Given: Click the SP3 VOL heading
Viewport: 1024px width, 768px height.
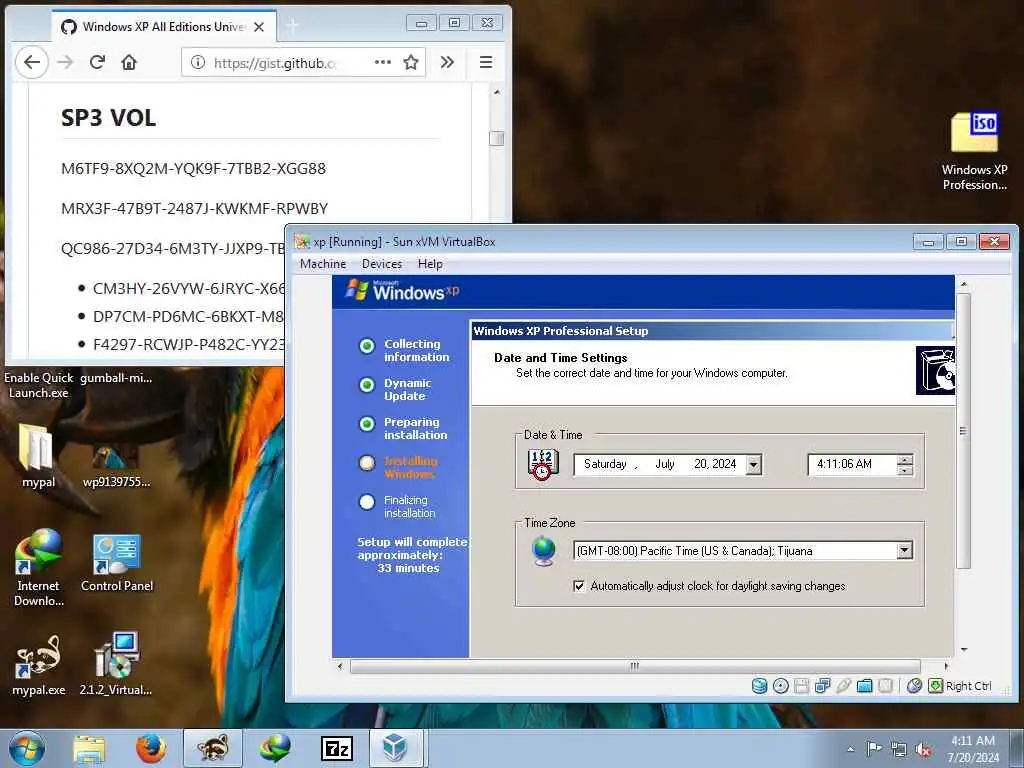Looking at the screenshot, I should coord(108,118).
